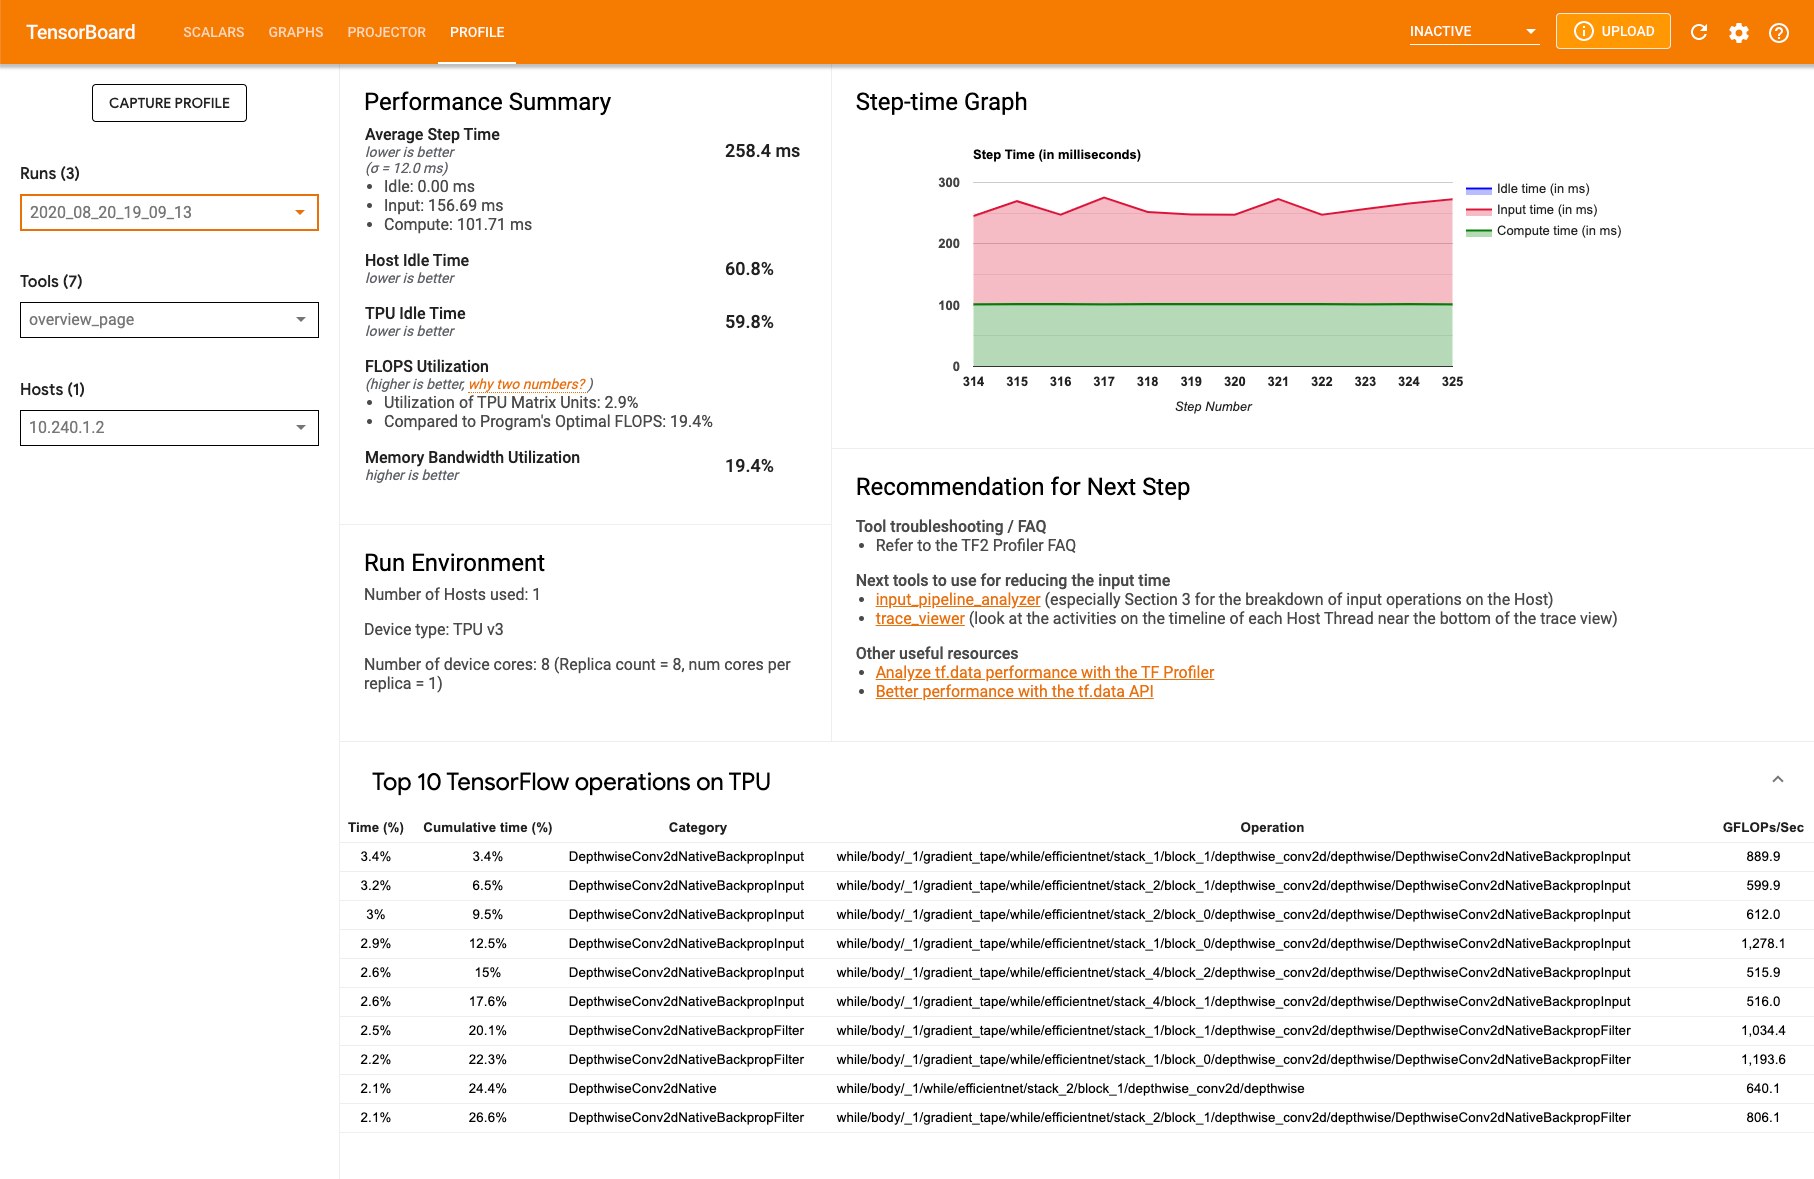Screen dimensions: 1814x1179
Task: Click the UPLOAD button
Action: (x=1613, y=31)
